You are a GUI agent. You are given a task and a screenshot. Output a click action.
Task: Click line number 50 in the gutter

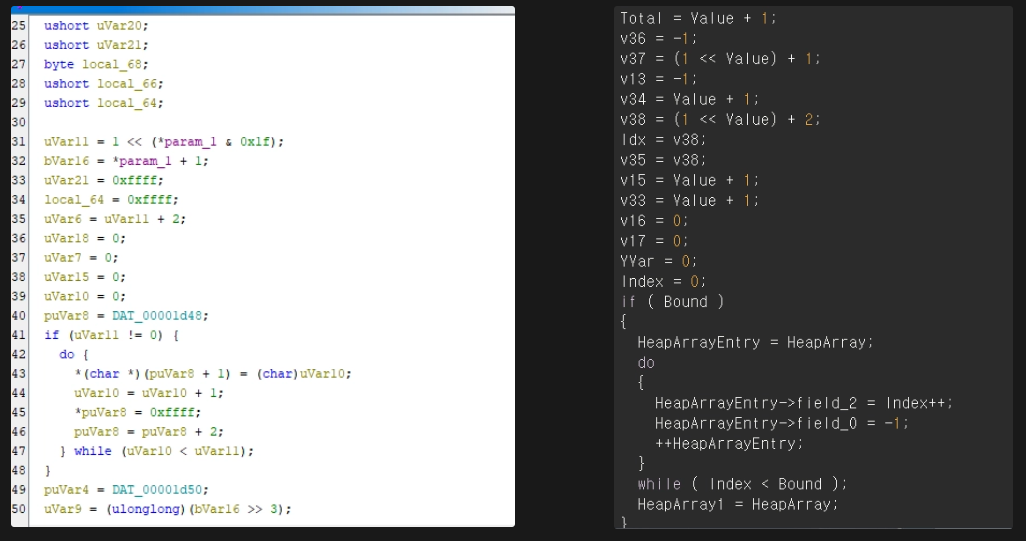click(19, 508)
